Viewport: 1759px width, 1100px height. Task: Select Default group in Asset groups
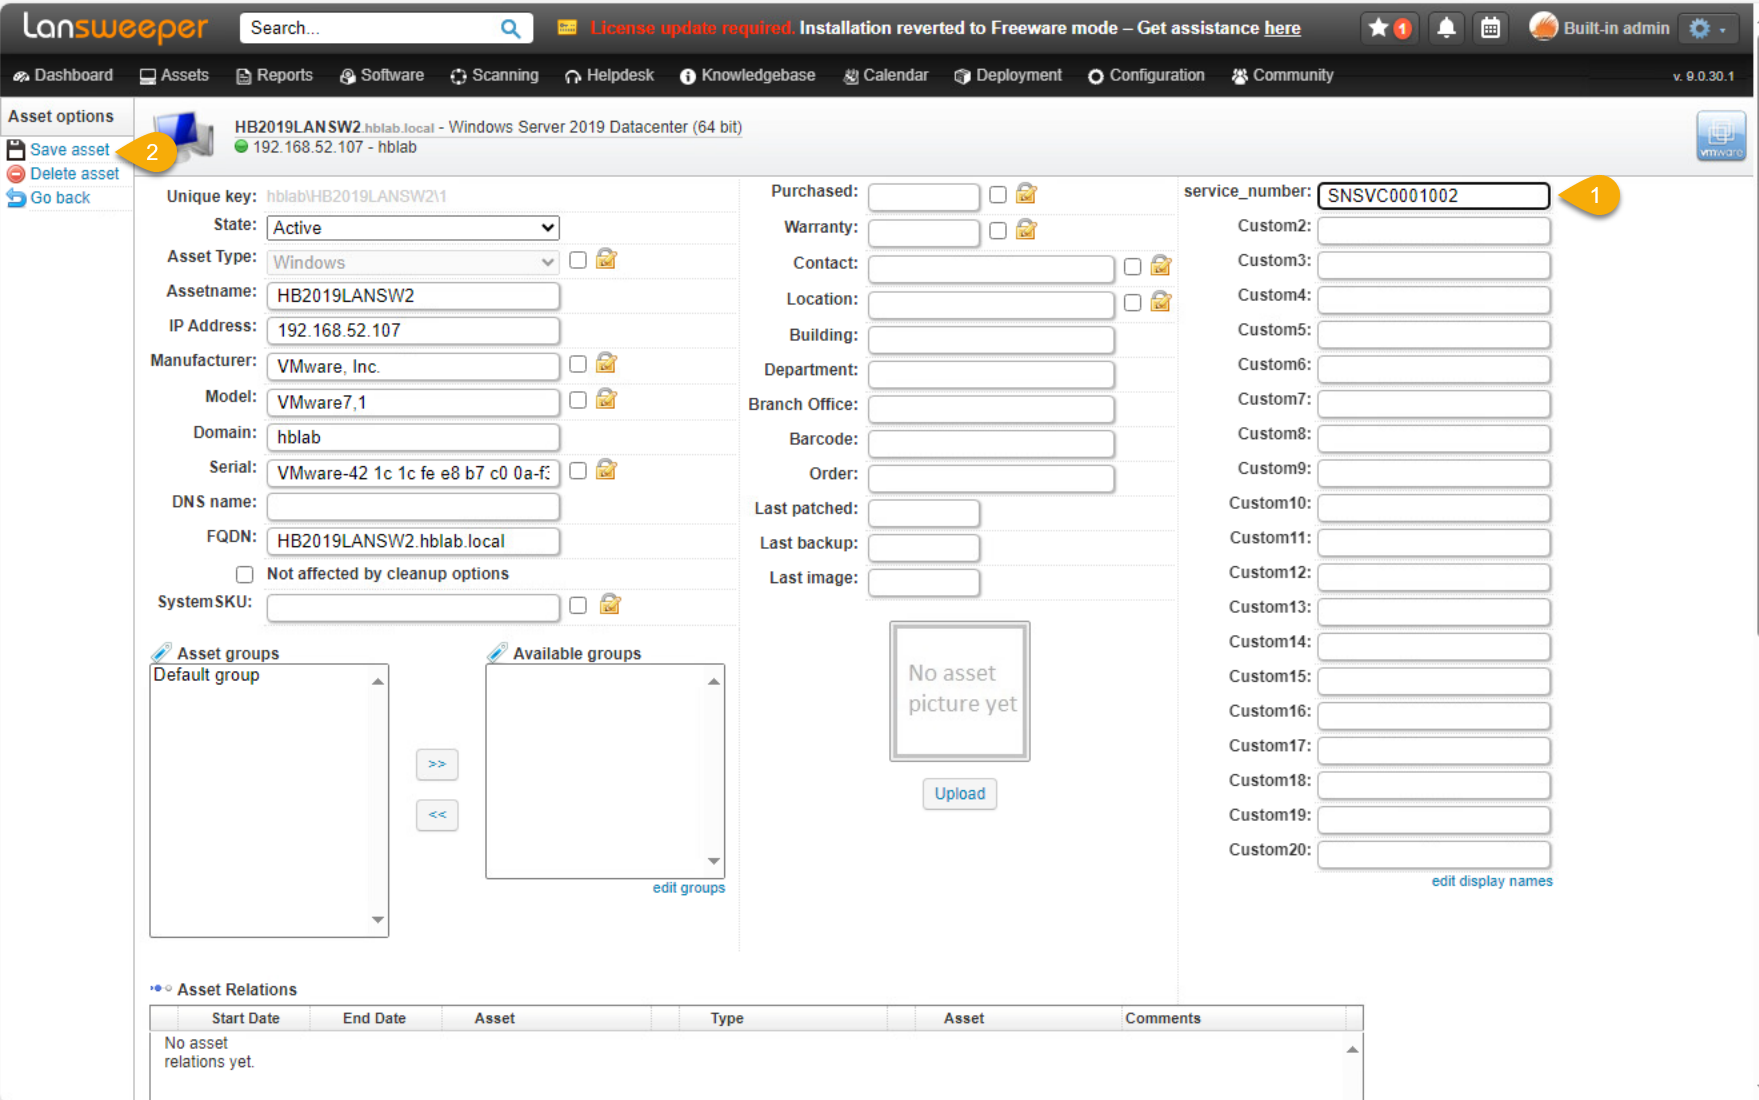[207, 675]
